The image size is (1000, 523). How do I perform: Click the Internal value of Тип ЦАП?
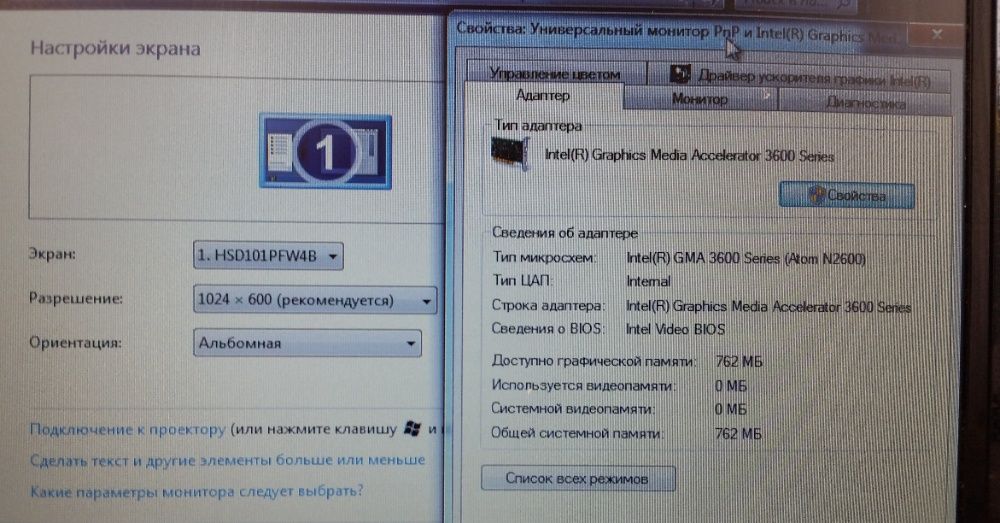(x=648, y=281)
